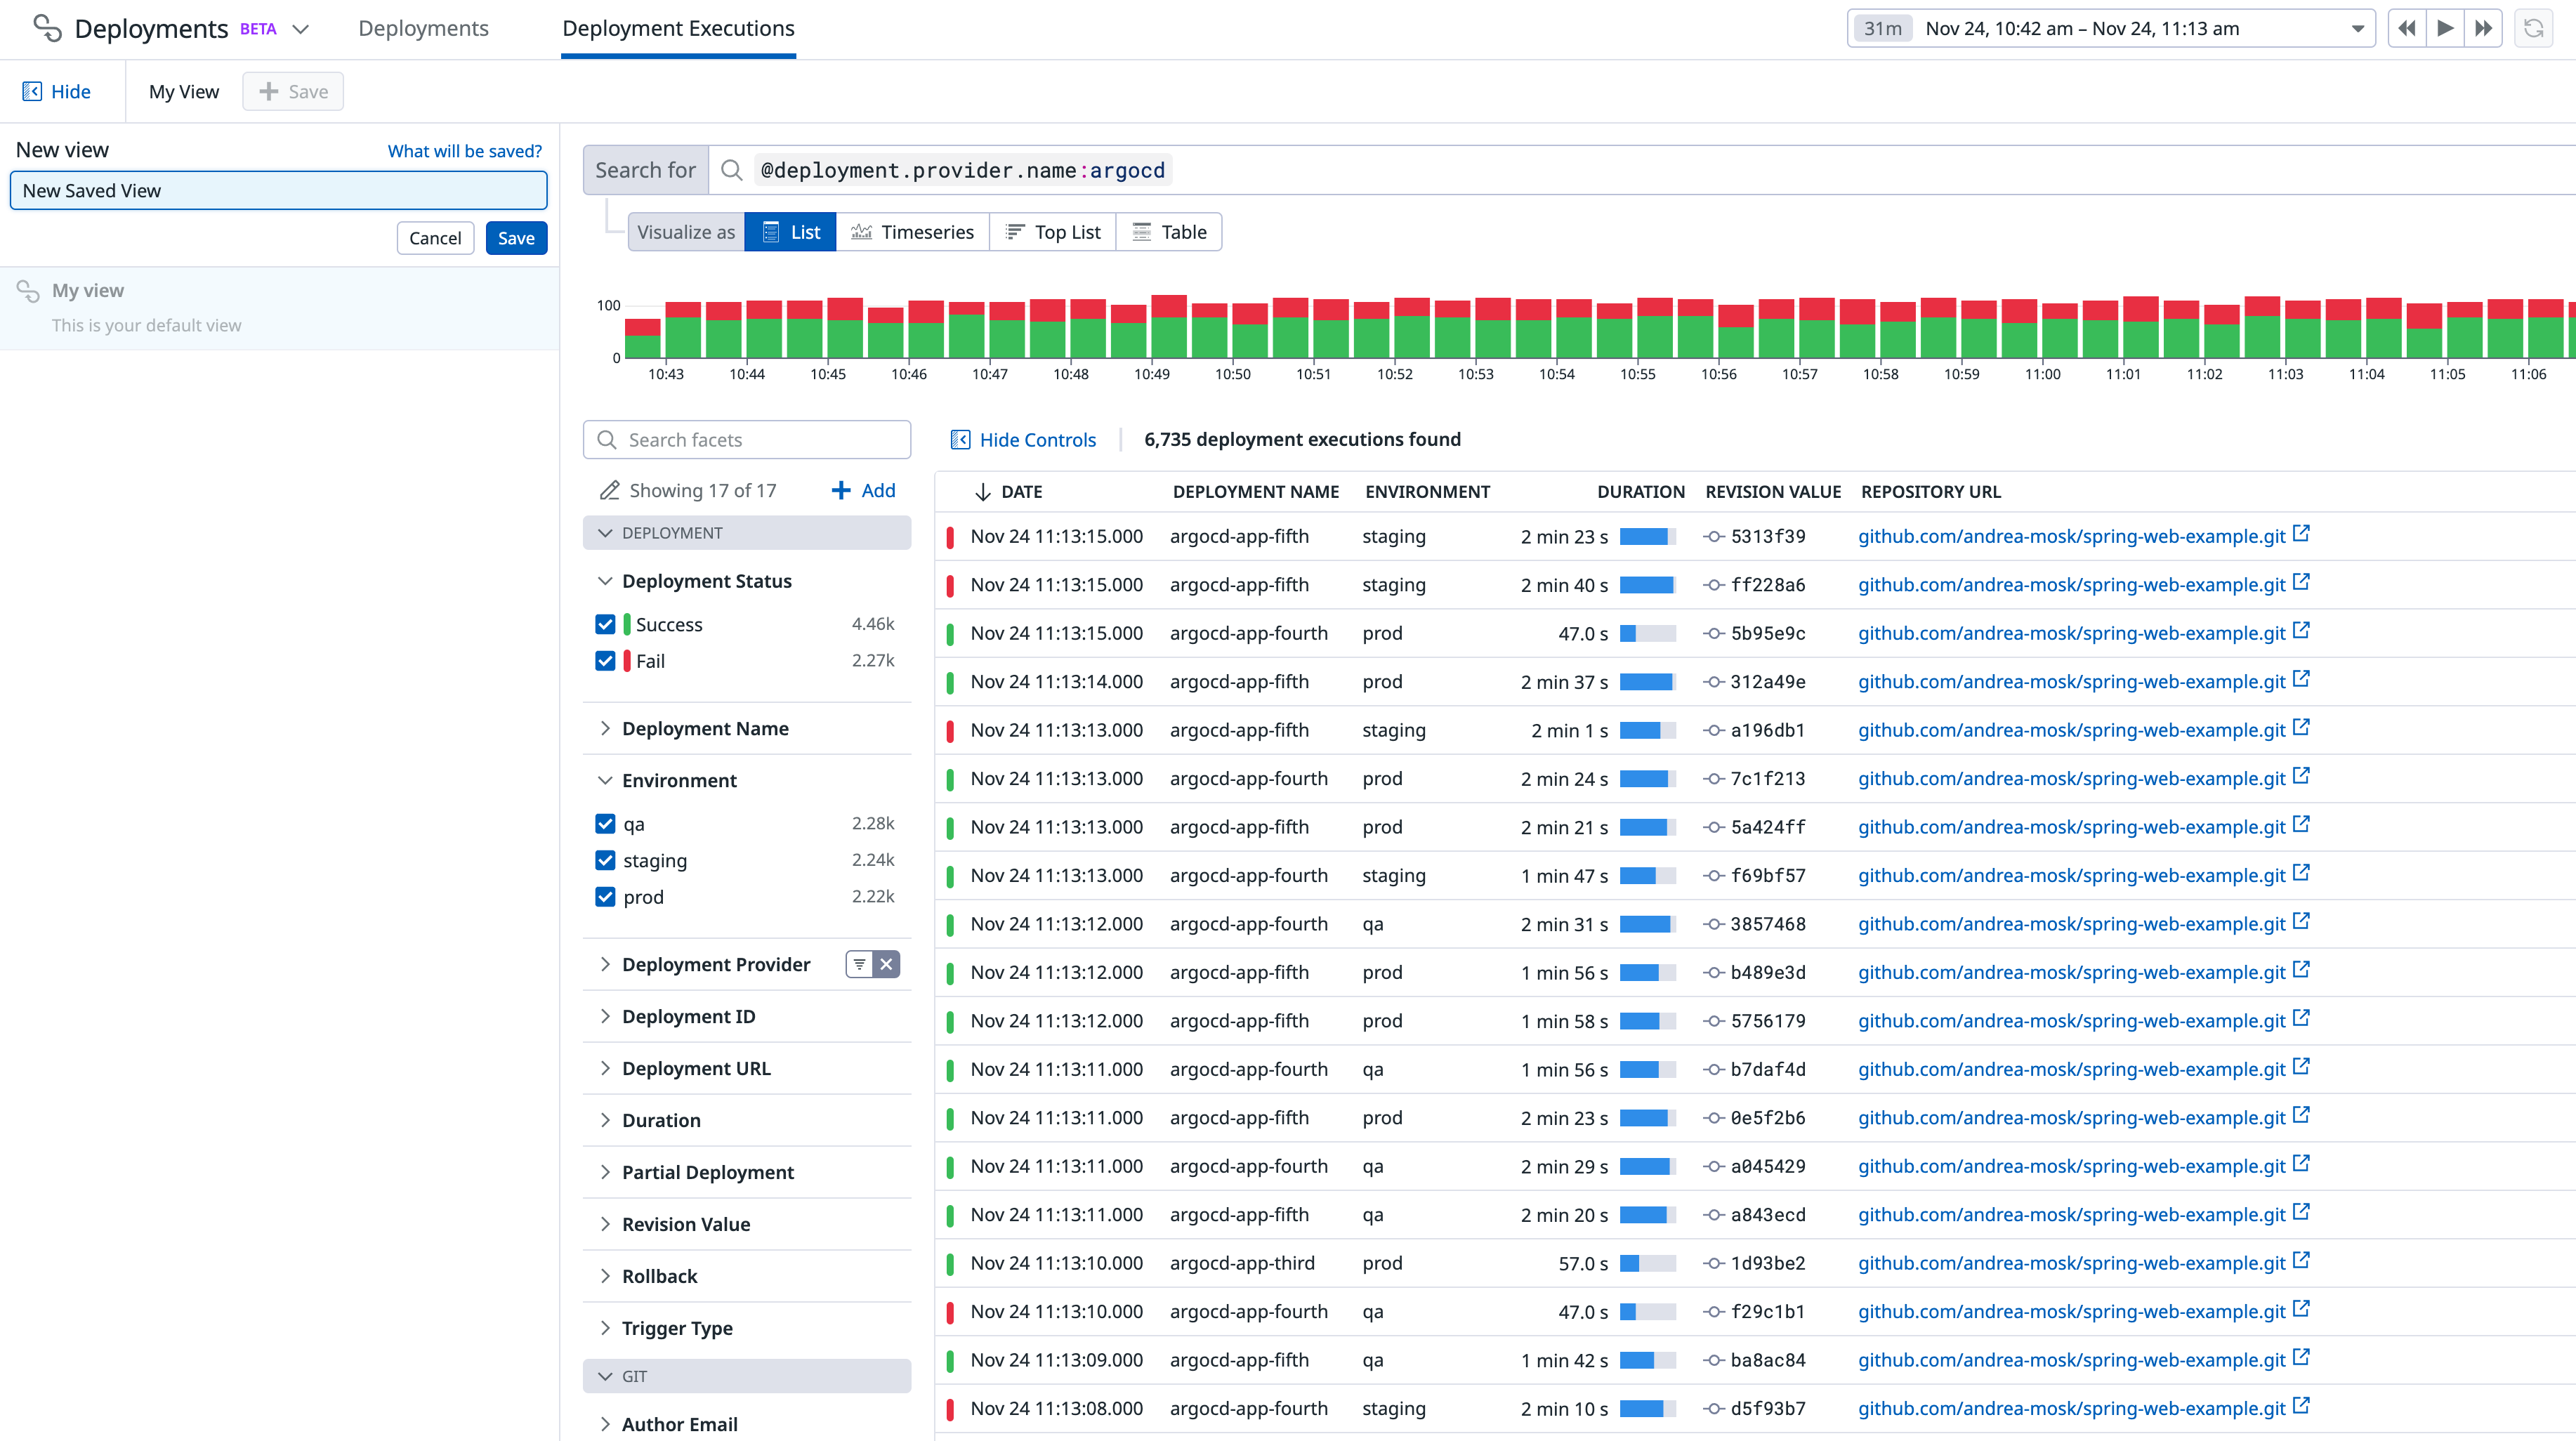
Task: Click commit icon beside a196db1
Action: coord(1714,730)
